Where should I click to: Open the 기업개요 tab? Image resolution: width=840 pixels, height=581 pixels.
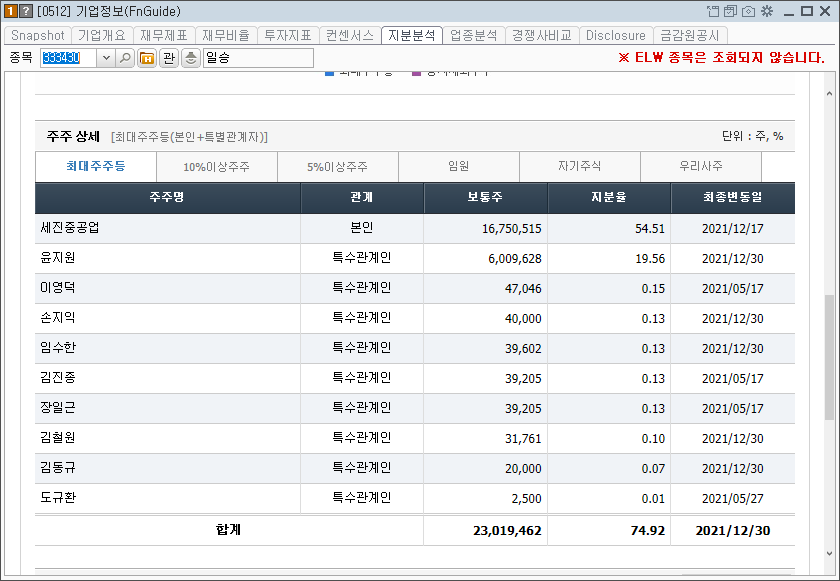[102, 35]
